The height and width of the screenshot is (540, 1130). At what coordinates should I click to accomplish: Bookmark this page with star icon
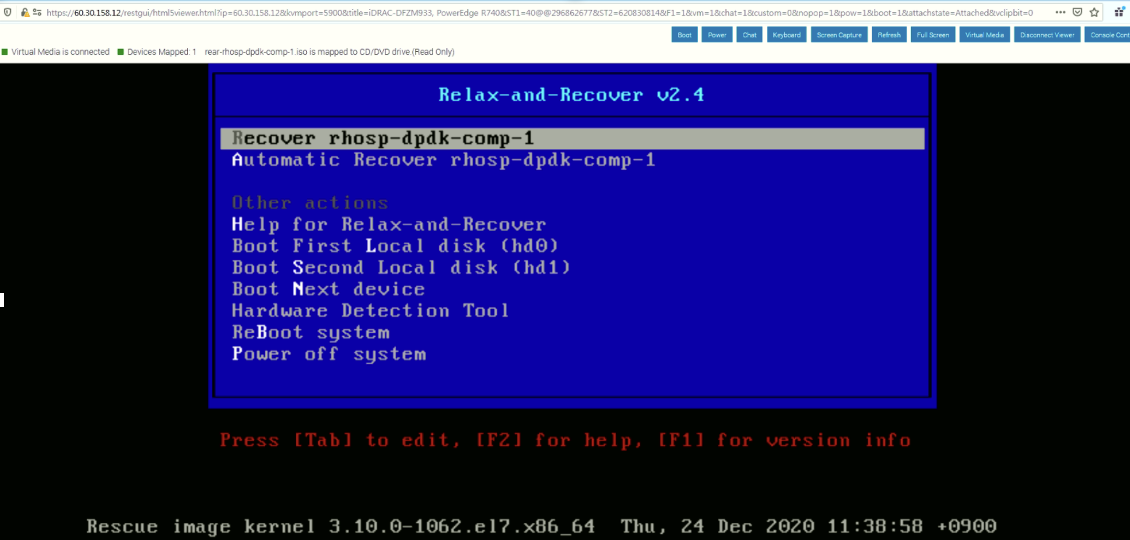point(1093,12)
